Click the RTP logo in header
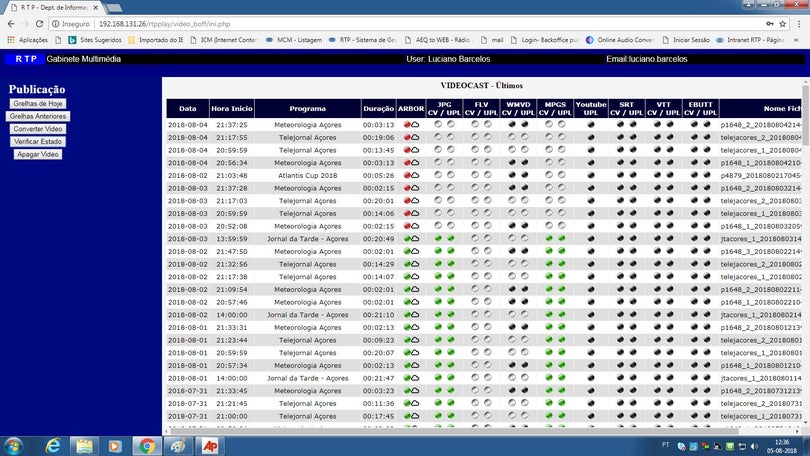810x456 pixels. (x=25, y=59)
